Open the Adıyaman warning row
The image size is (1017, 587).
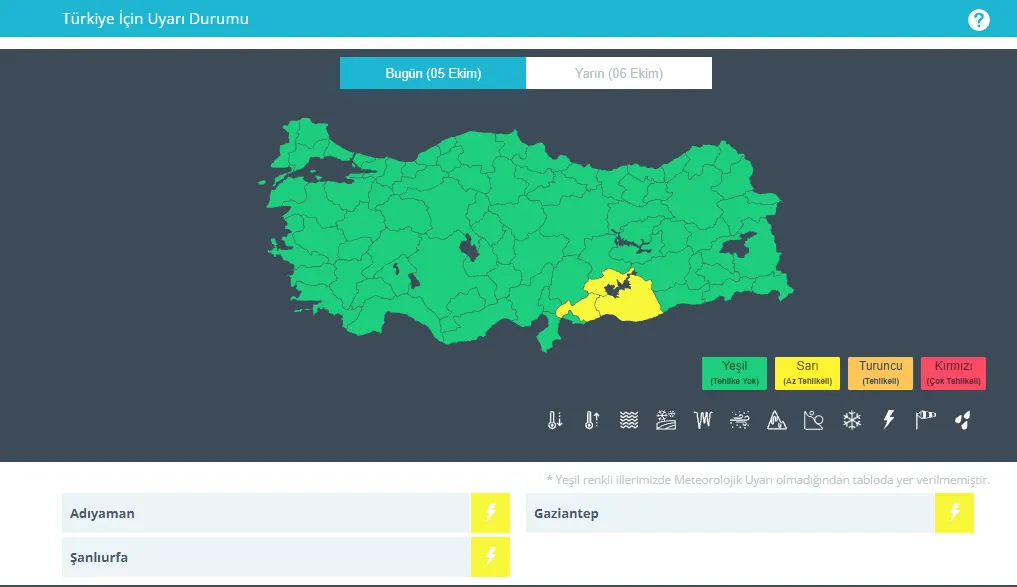tap(286, 513)
